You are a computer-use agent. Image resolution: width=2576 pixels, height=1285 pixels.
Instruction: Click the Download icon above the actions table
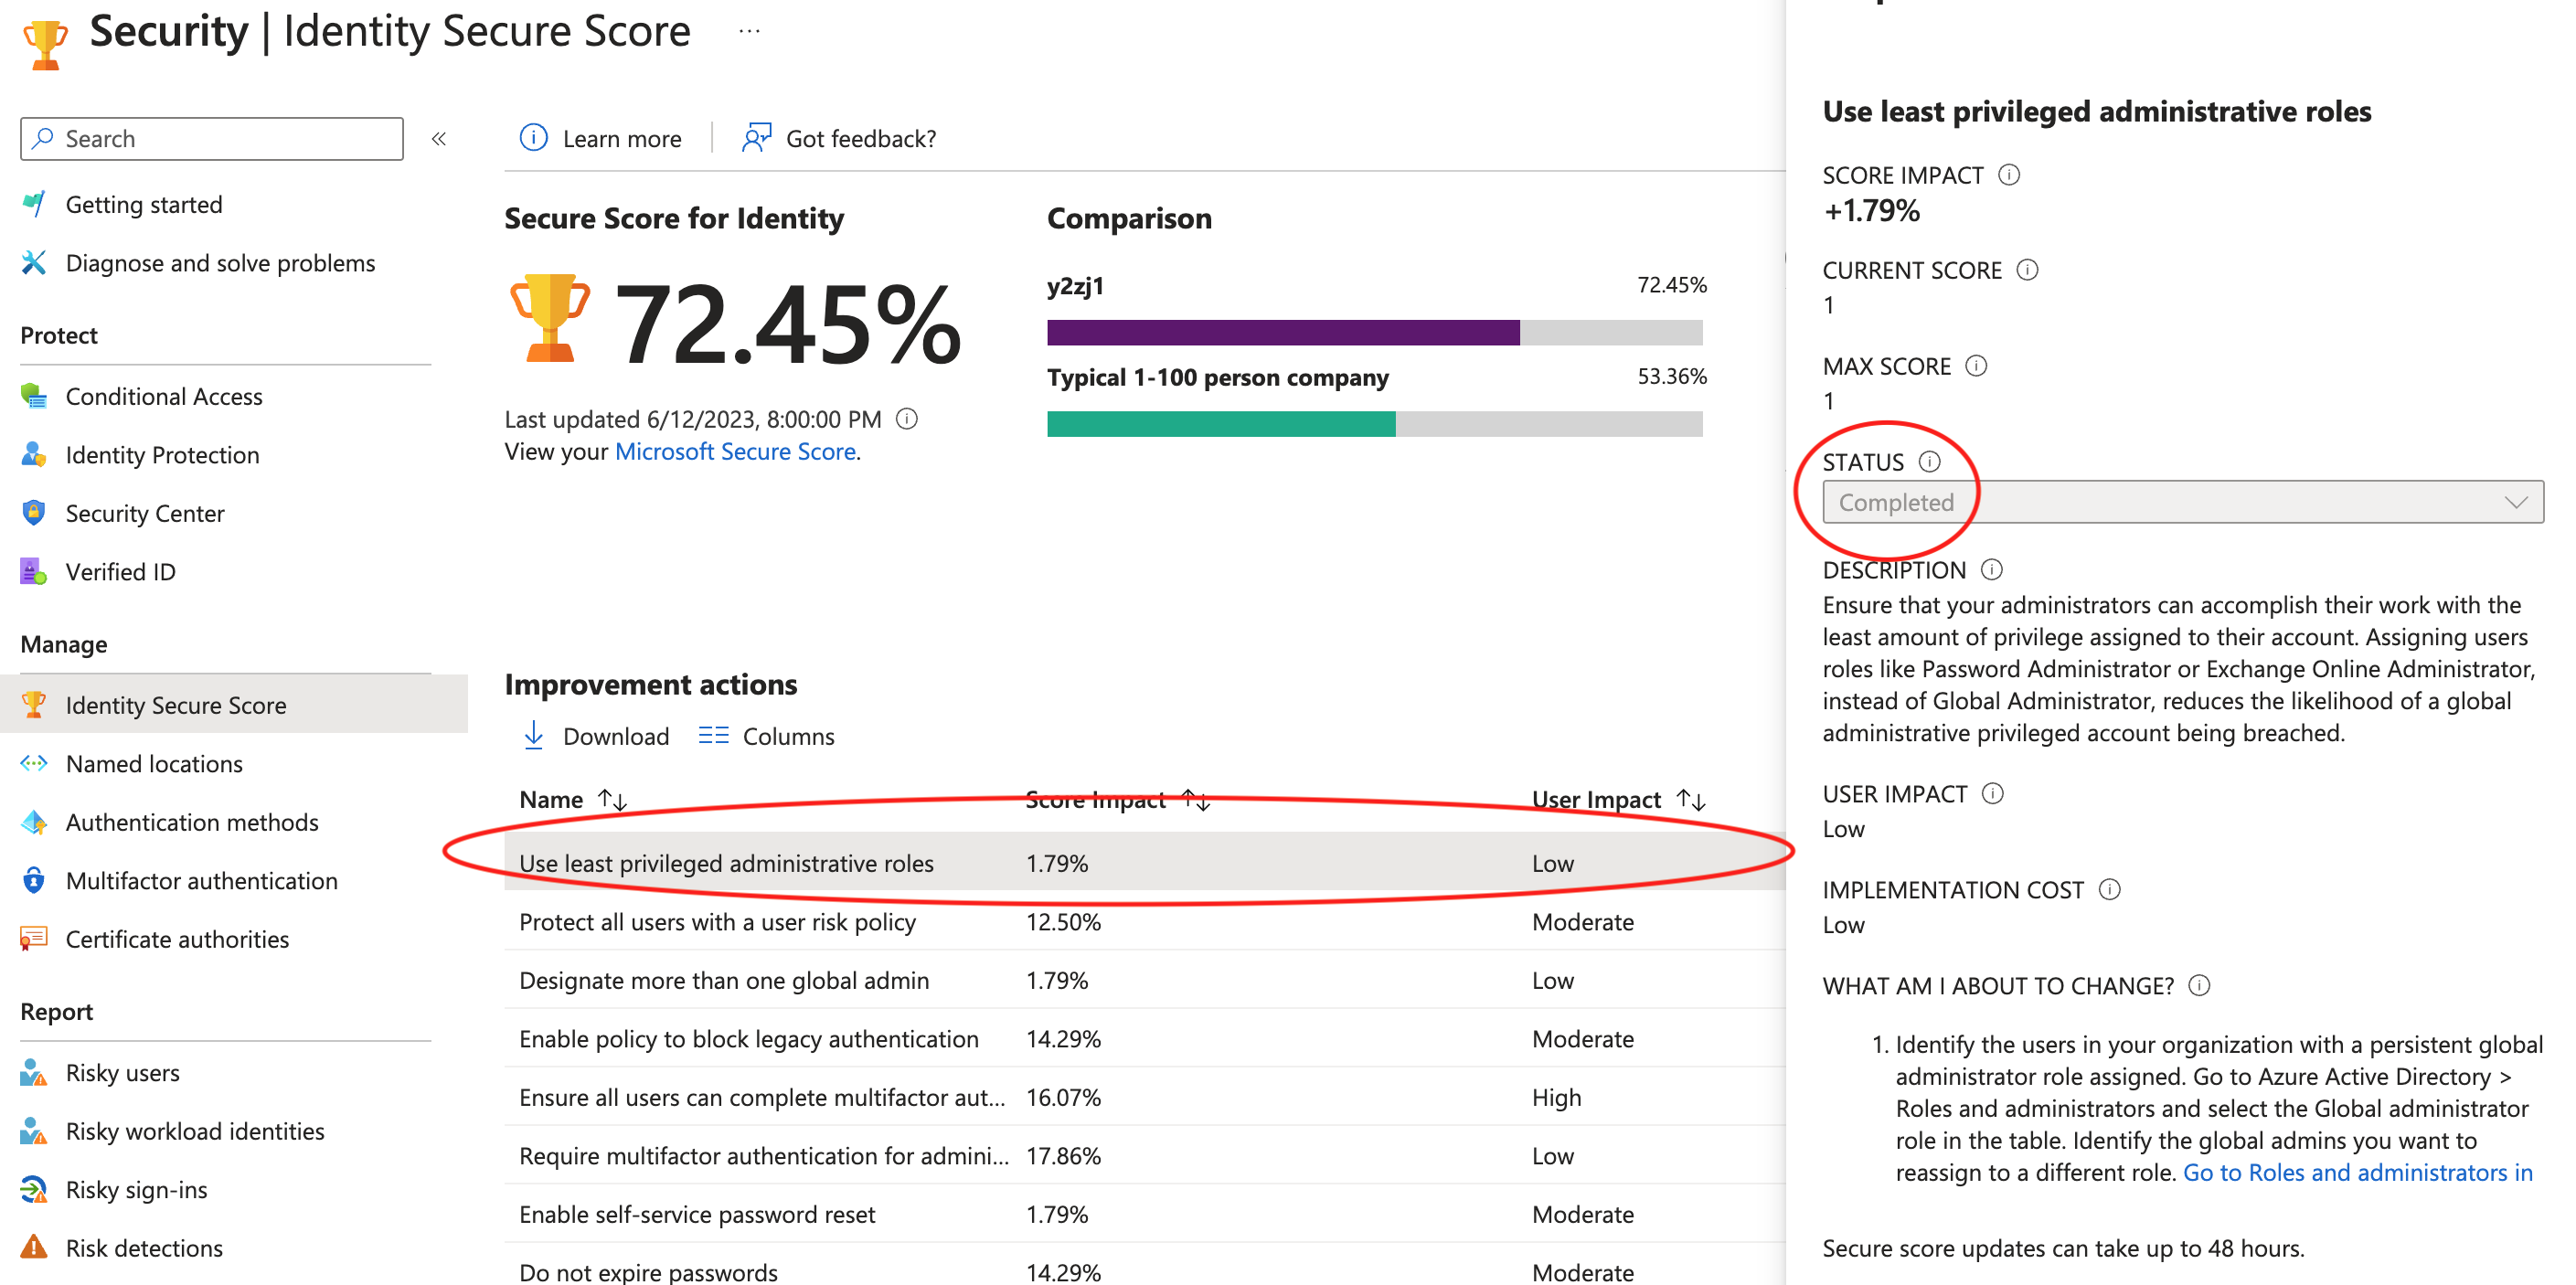tap(537, 735)
